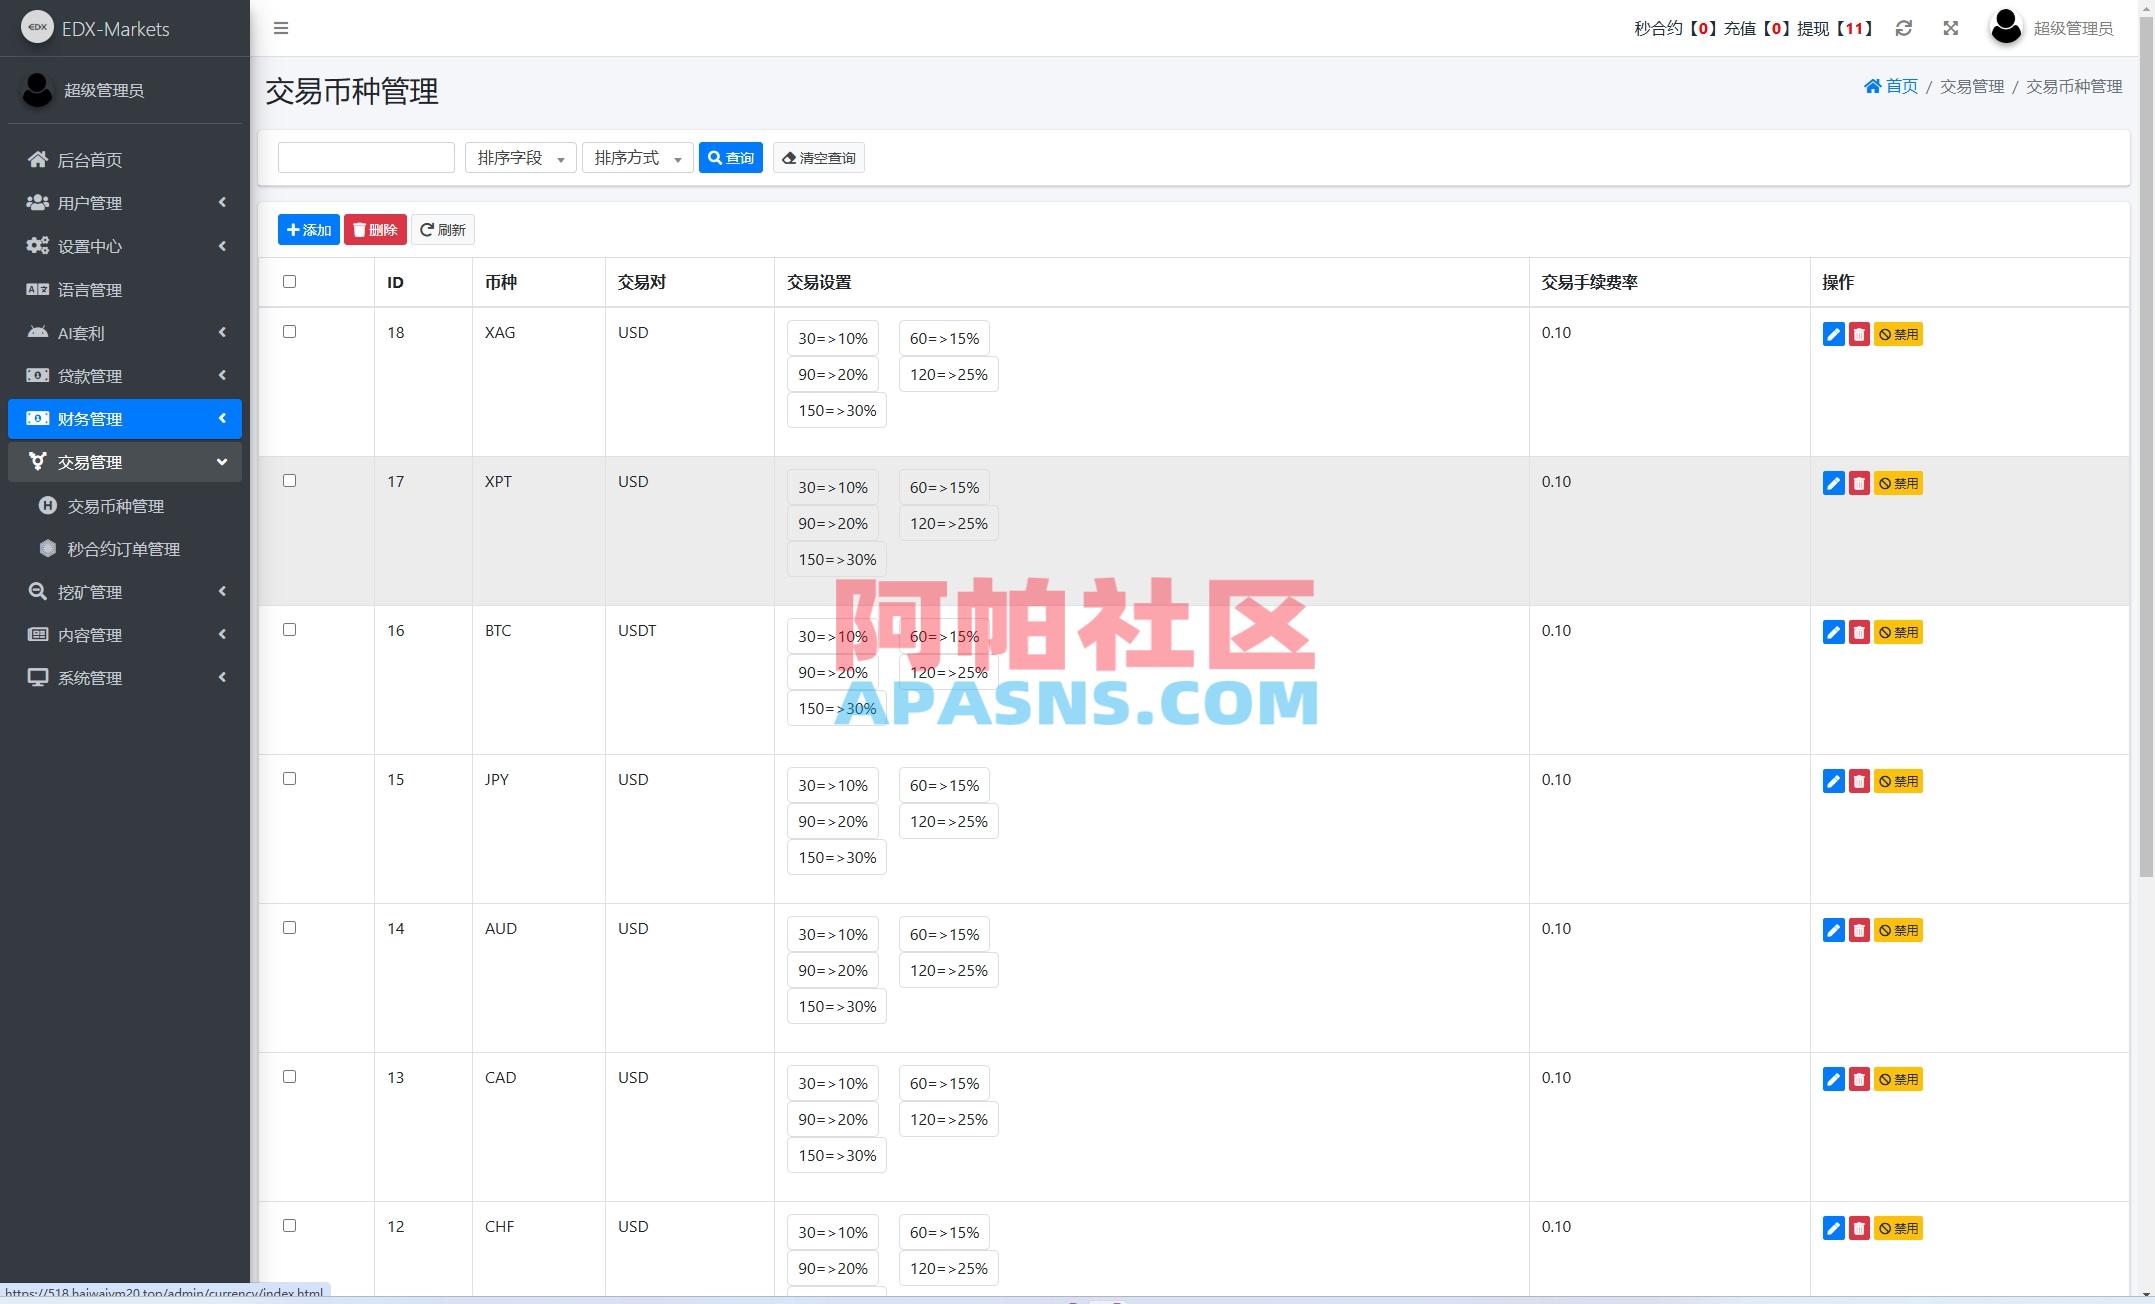The height and width of the screenshot is (1304, 2155).
Task: Click the refresh icon in the top bar
Action: point(1904,28)
